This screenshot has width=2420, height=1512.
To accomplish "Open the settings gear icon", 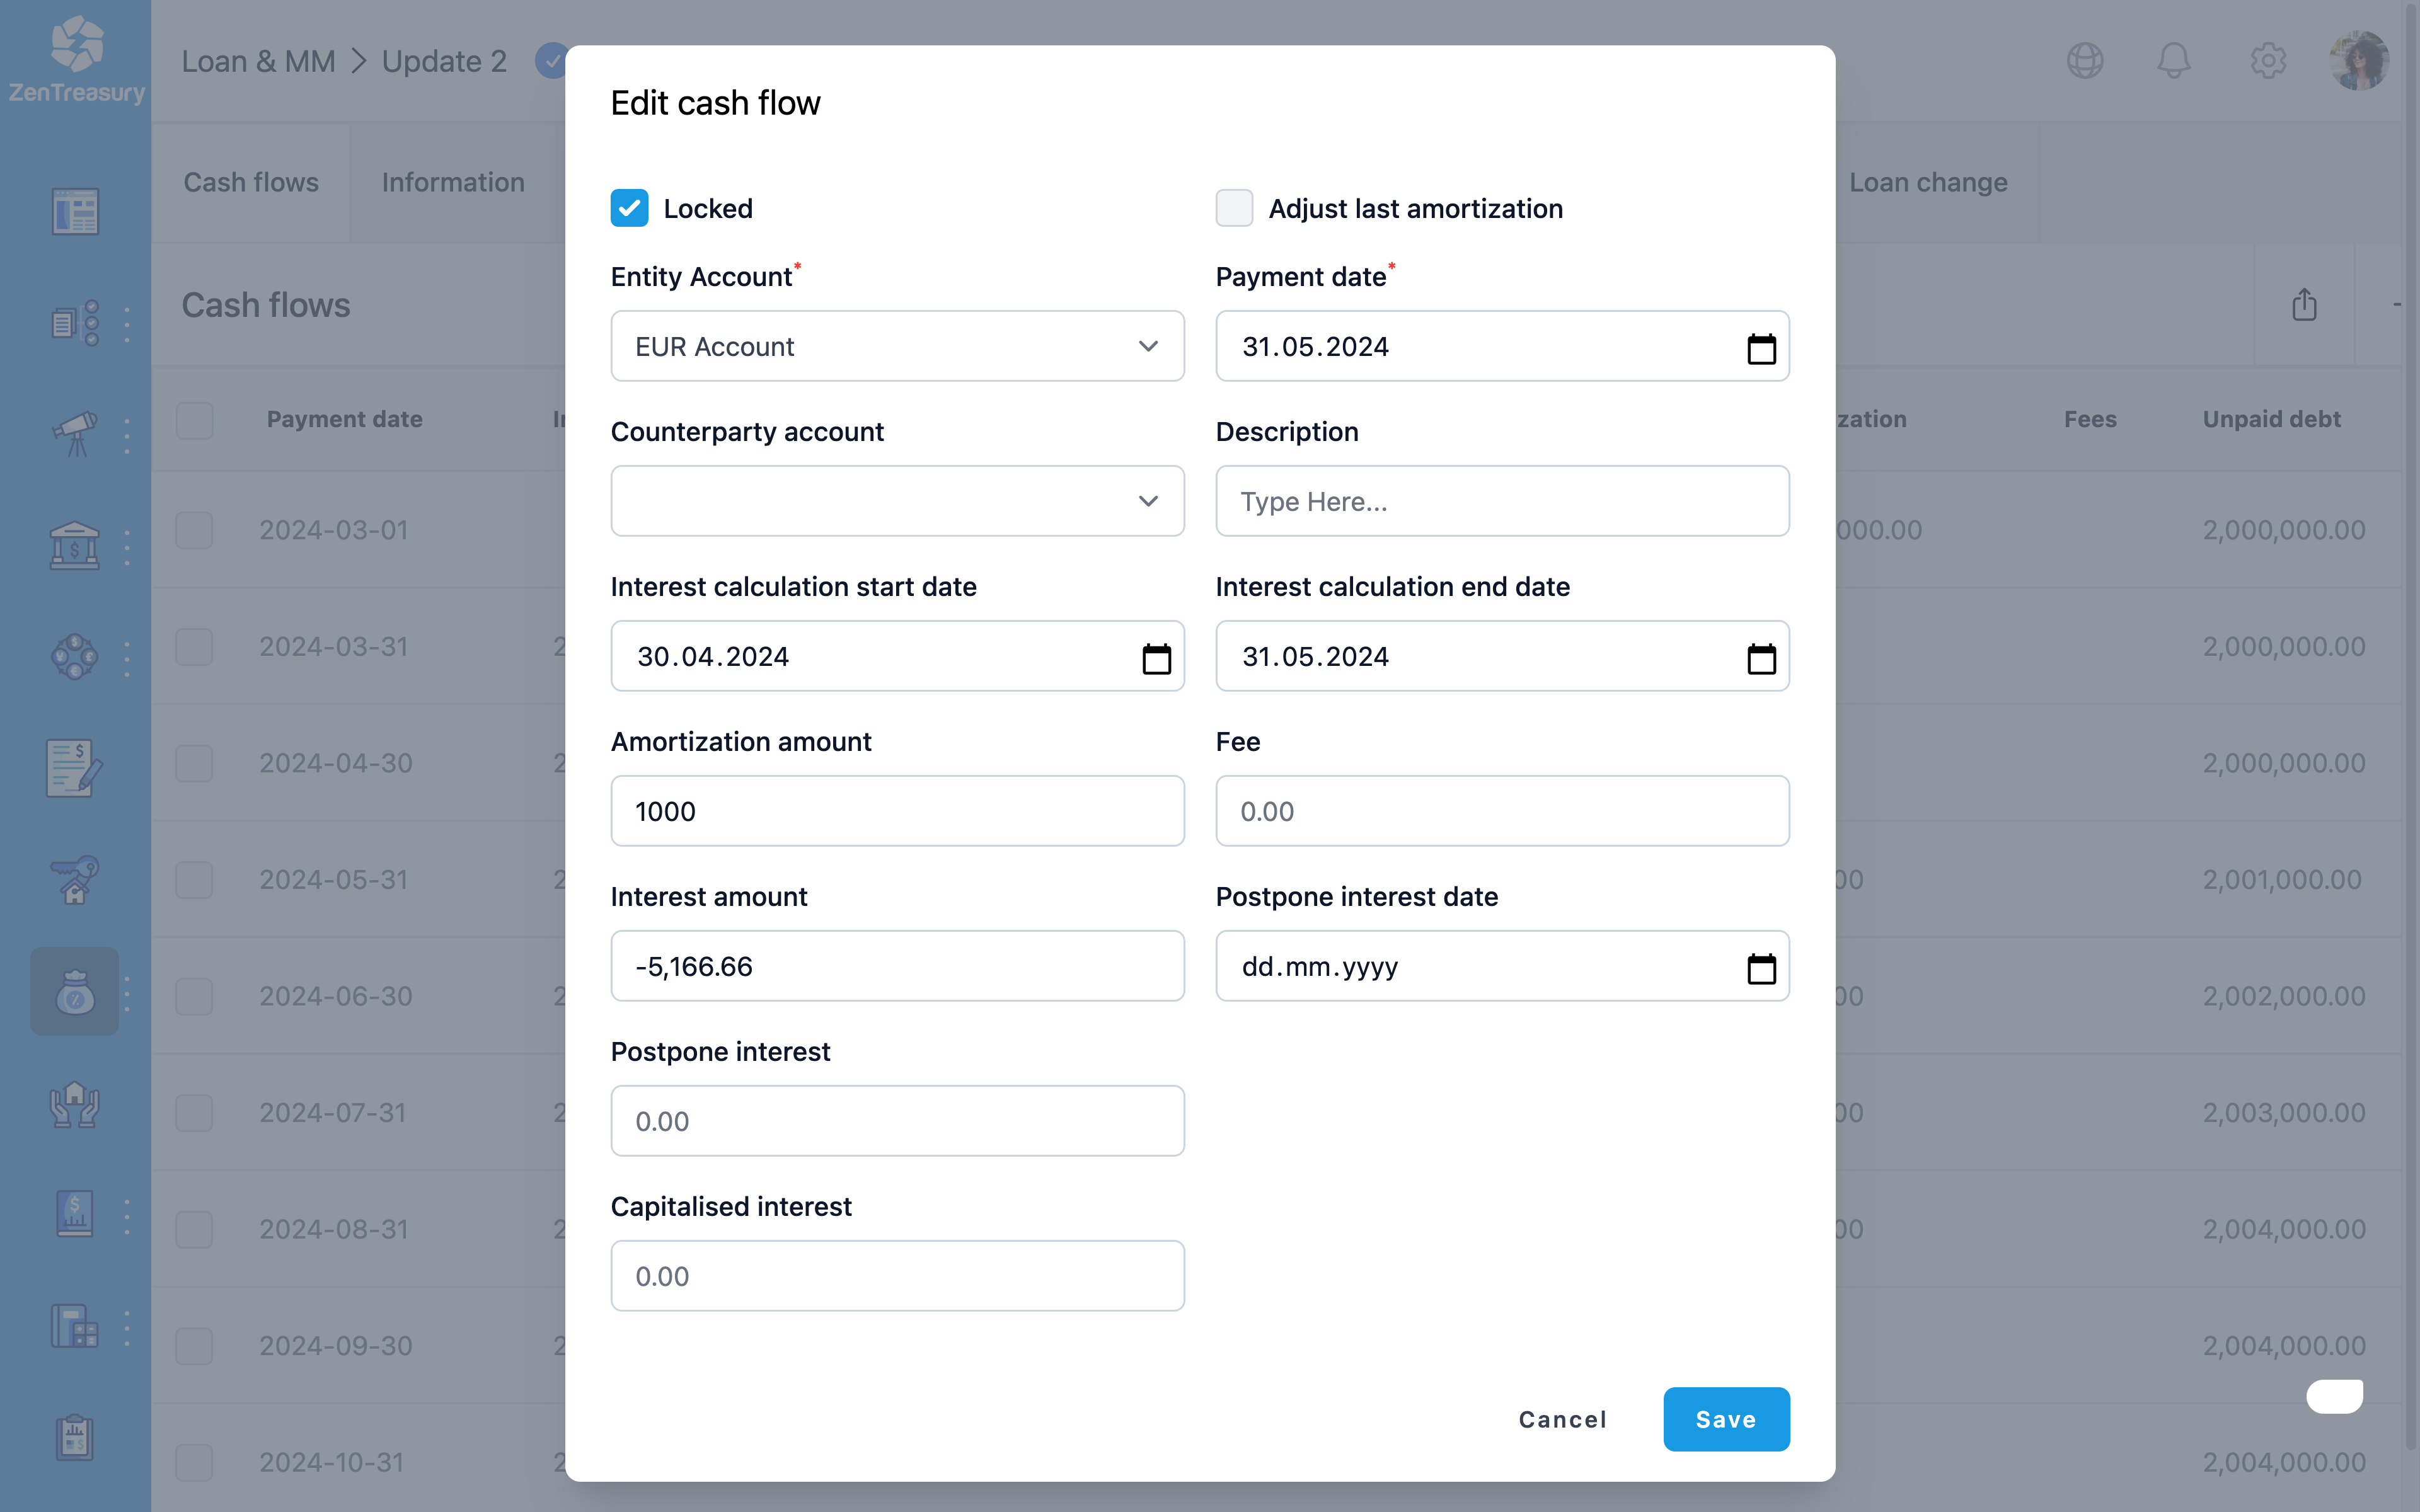I will pos(2267,61).
